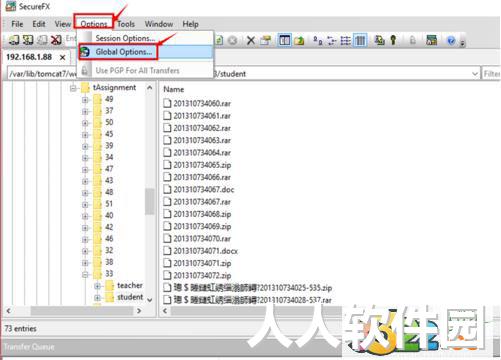Expand folder 45 in the tree
This screenshot has height=360, width=501.
[85, 135]
